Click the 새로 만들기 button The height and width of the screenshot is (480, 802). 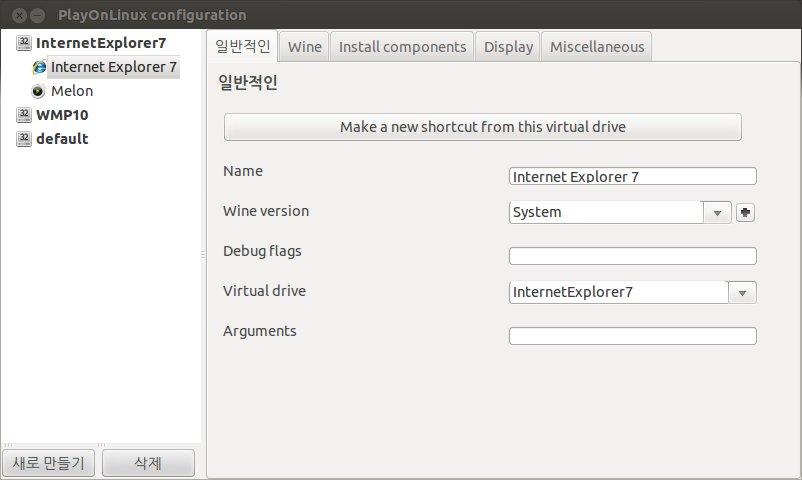click(x=49, y=463)
